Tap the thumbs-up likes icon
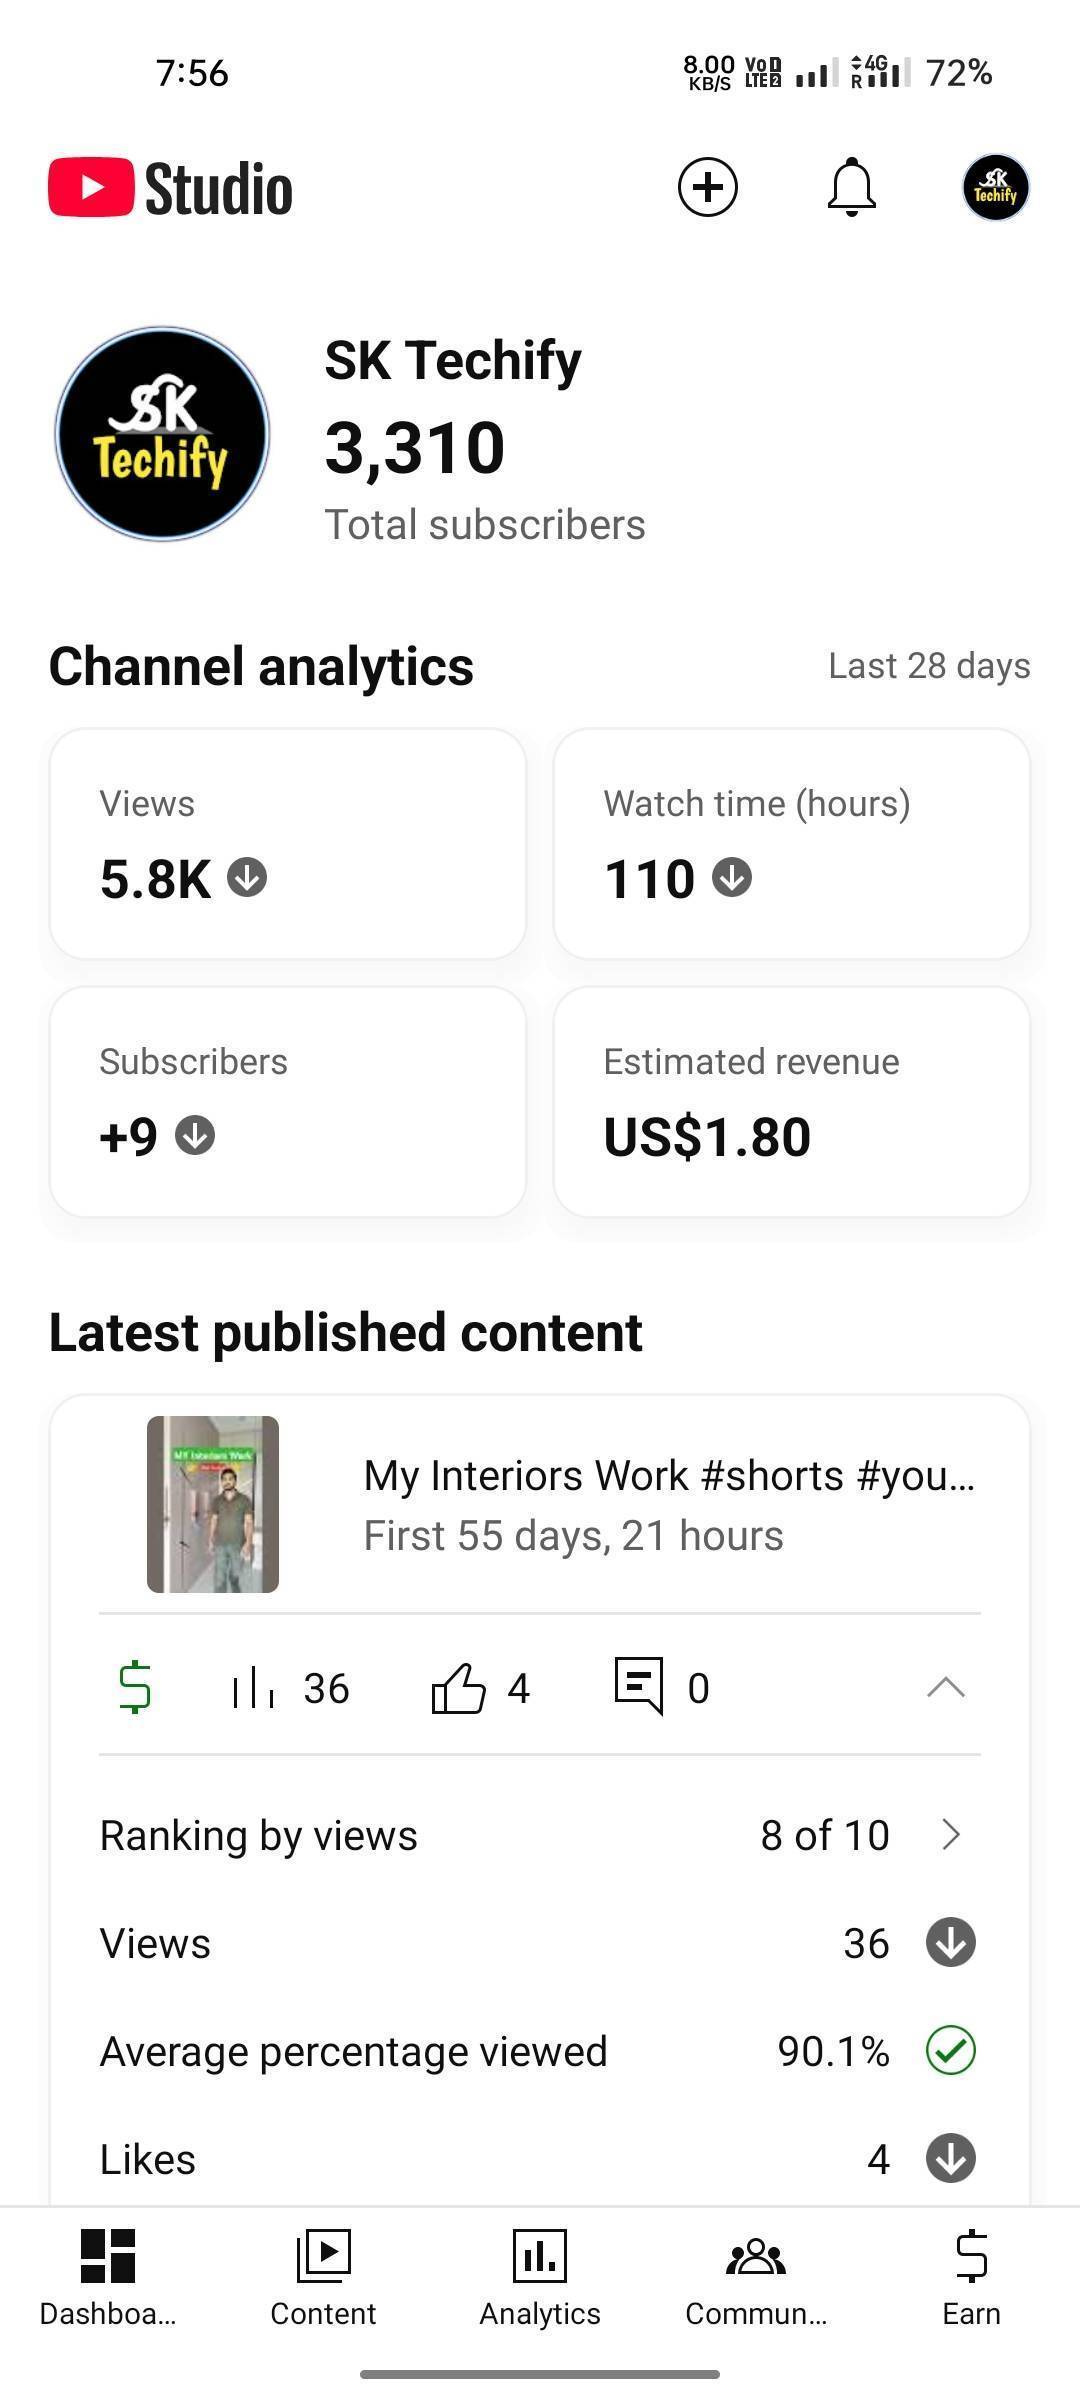Screen dimensions: 1080x2400 click(458, 1688)
